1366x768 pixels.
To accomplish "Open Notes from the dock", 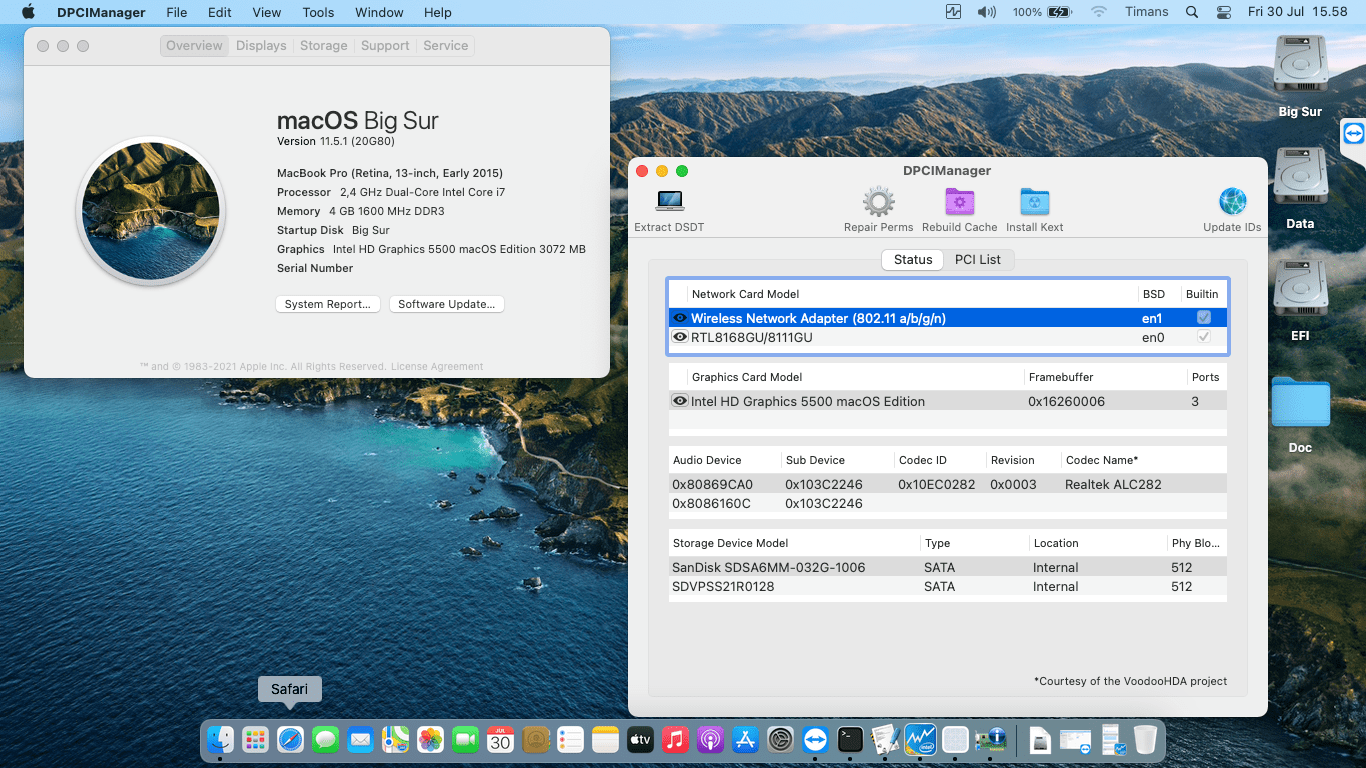I will tap(605, 740).
